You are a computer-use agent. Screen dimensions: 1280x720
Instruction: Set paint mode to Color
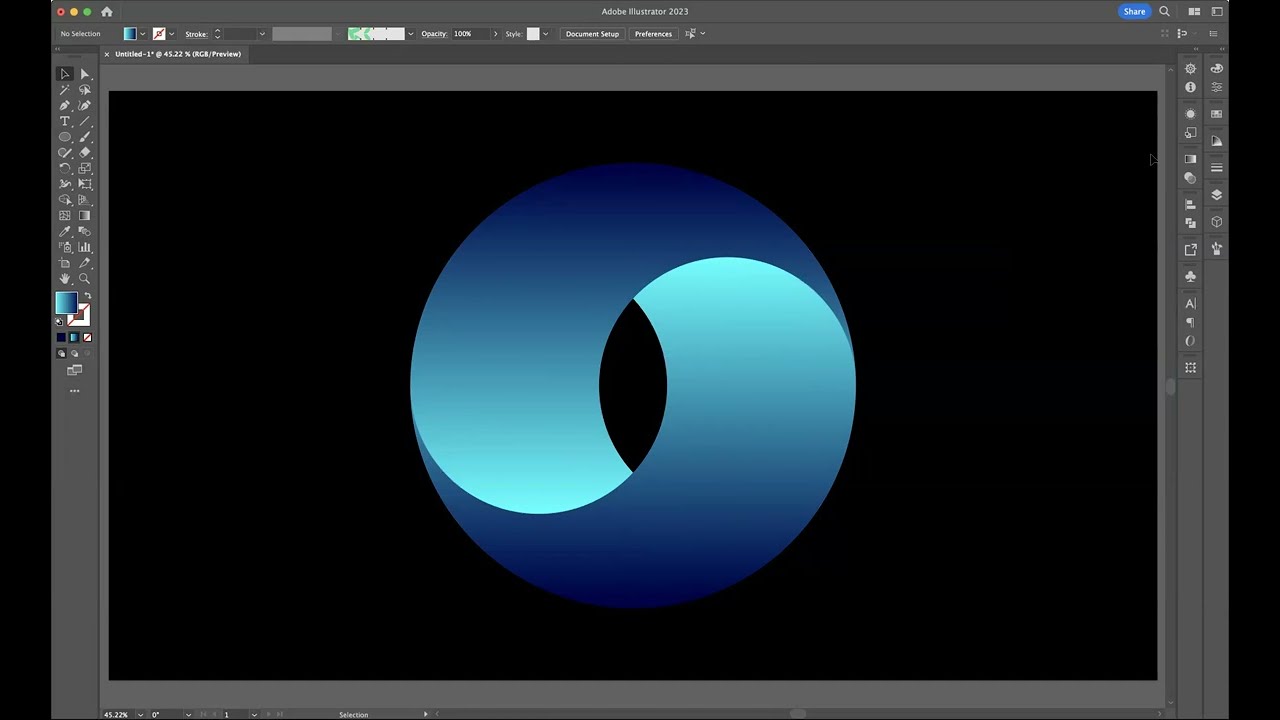pos(61,338)
